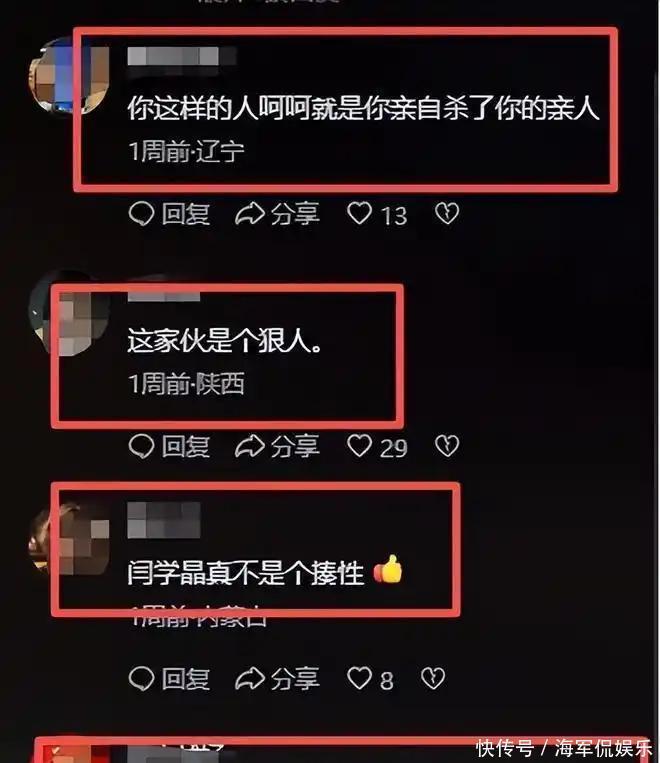This screenshot has width=660, height=763.
Task: Like the comment with 13 likes
Action: pyautogui.click(x=377, y=214)
